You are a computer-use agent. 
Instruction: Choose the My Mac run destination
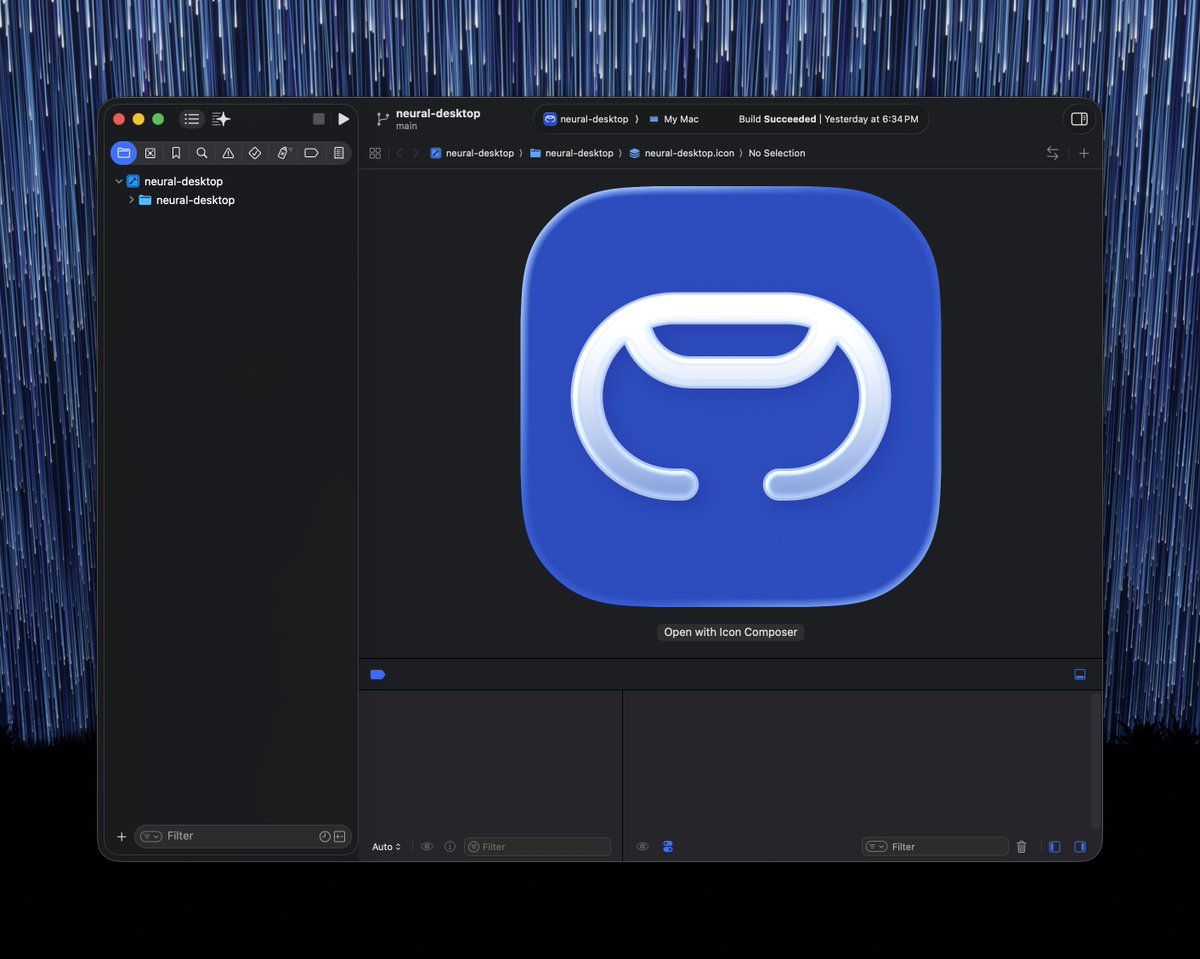[x=673, y=119]
